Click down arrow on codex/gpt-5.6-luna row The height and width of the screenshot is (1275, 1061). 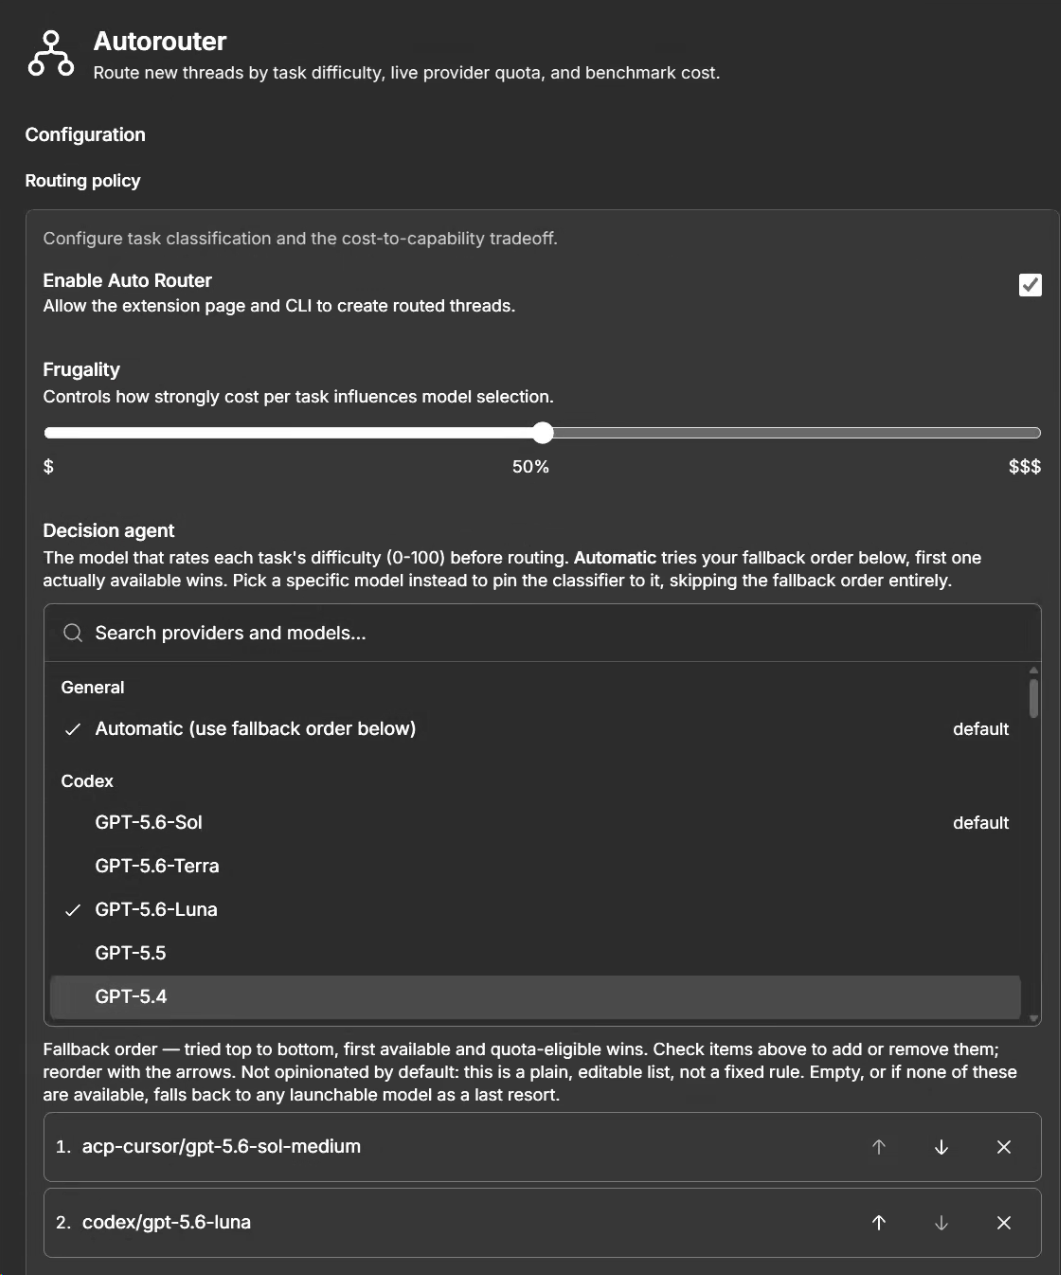(941, 1222)
